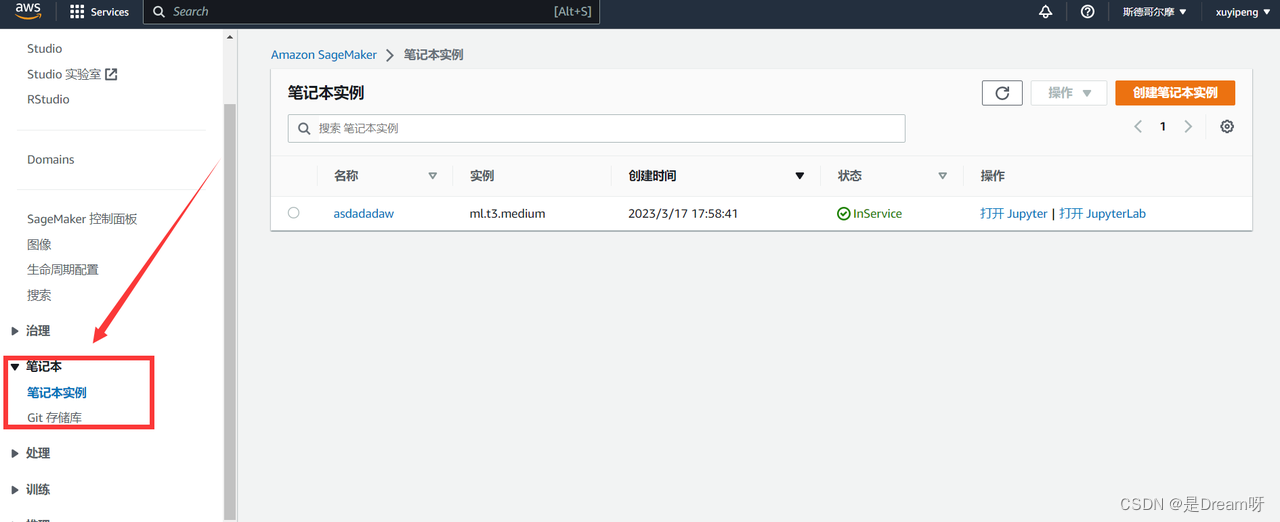Select the radio button for asdadadaw
This screenshot has height=522, width=1280.
click(293, 213)
